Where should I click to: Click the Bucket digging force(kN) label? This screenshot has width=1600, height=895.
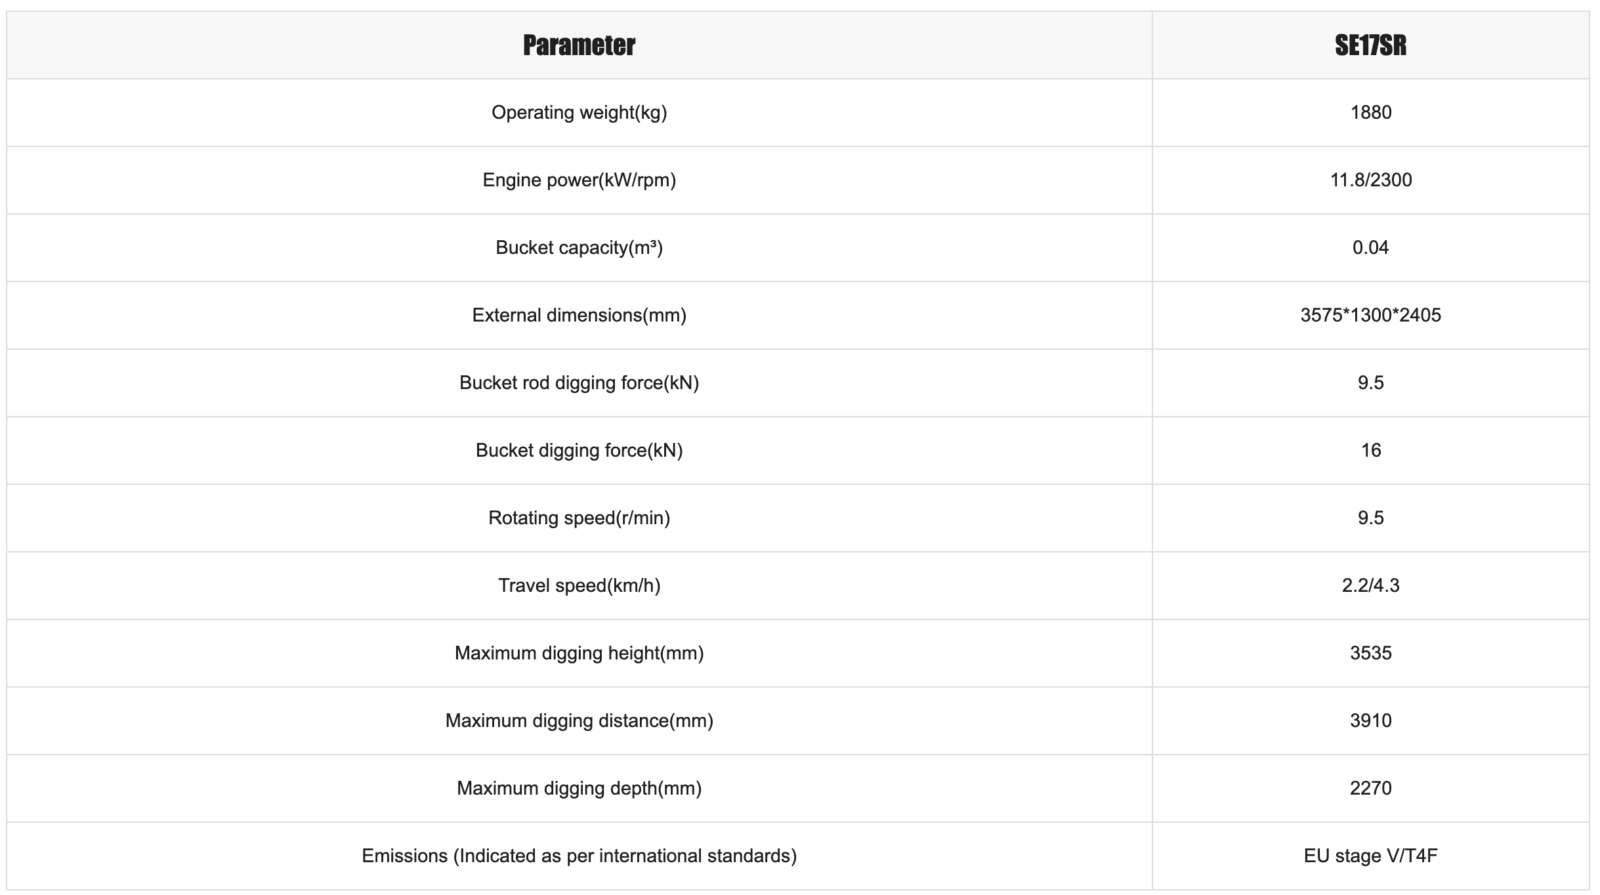click(x=579, y=450)
